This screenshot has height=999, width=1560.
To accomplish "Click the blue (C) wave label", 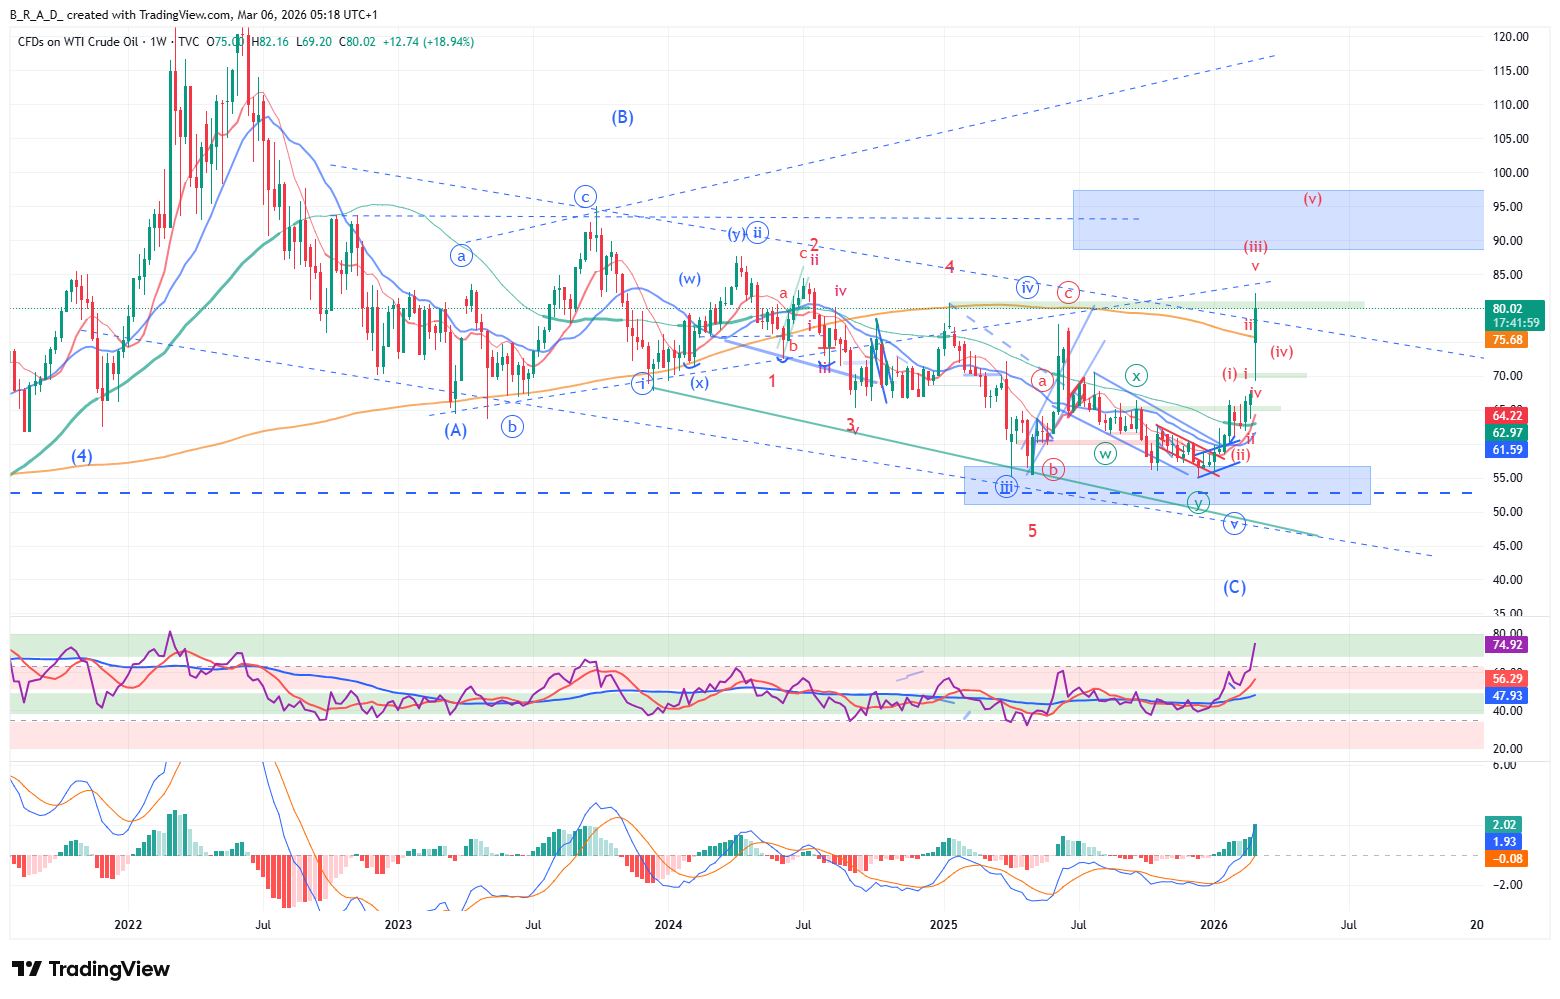I will (x=1234, y=587).
